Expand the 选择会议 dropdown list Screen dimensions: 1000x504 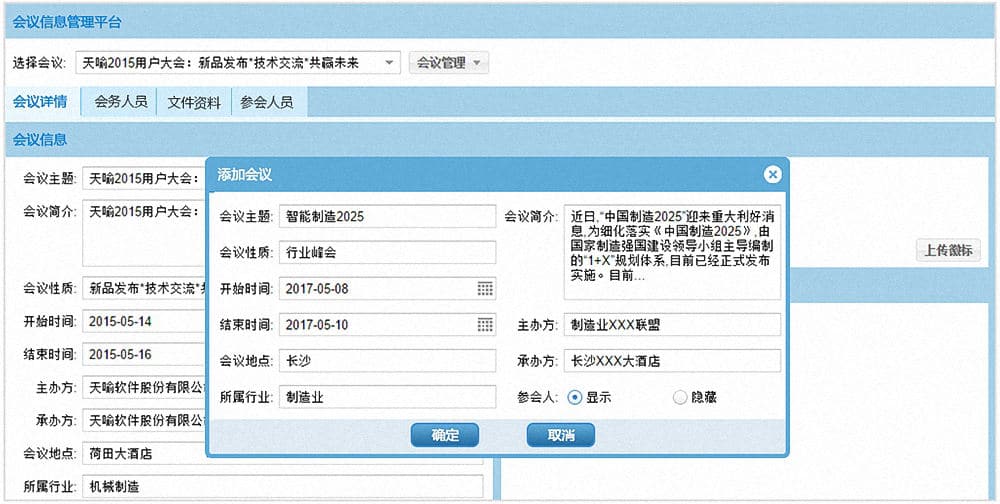pyautogui.click(x=389, y=63)
